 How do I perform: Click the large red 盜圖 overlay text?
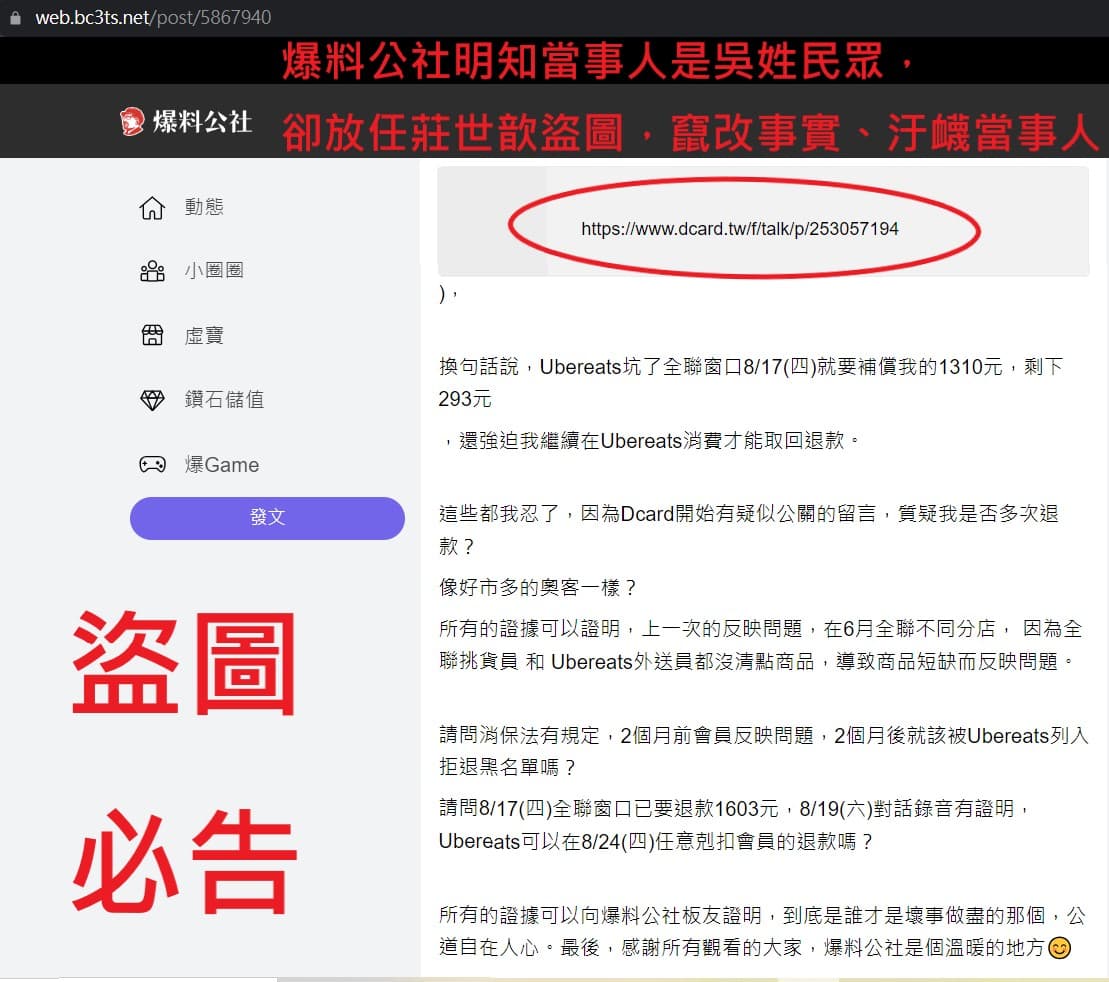(x=184, y=663)
